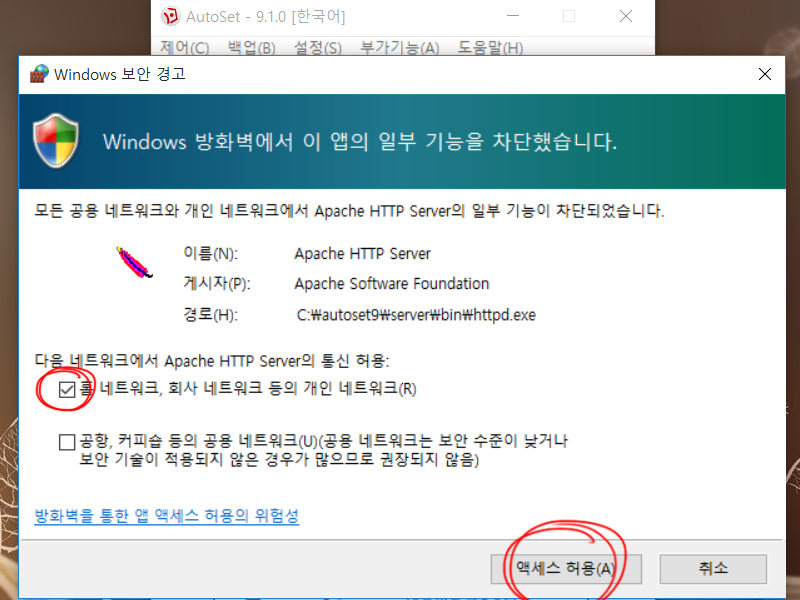Enable the 공항, 커피숍 공용 네트워크 checkbox
The width and height of the screenshot is (800, 600).
click(x=67, y=442)
